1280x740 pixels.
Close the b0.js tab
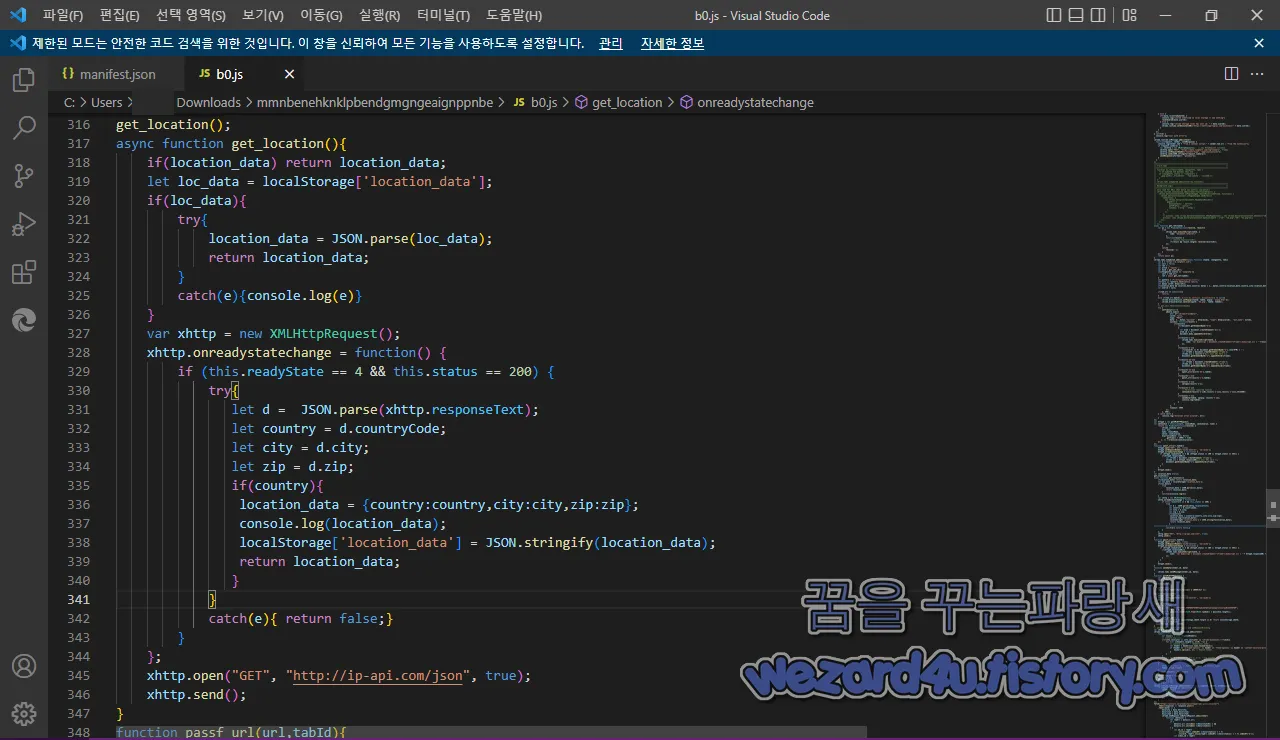[290, 74]
